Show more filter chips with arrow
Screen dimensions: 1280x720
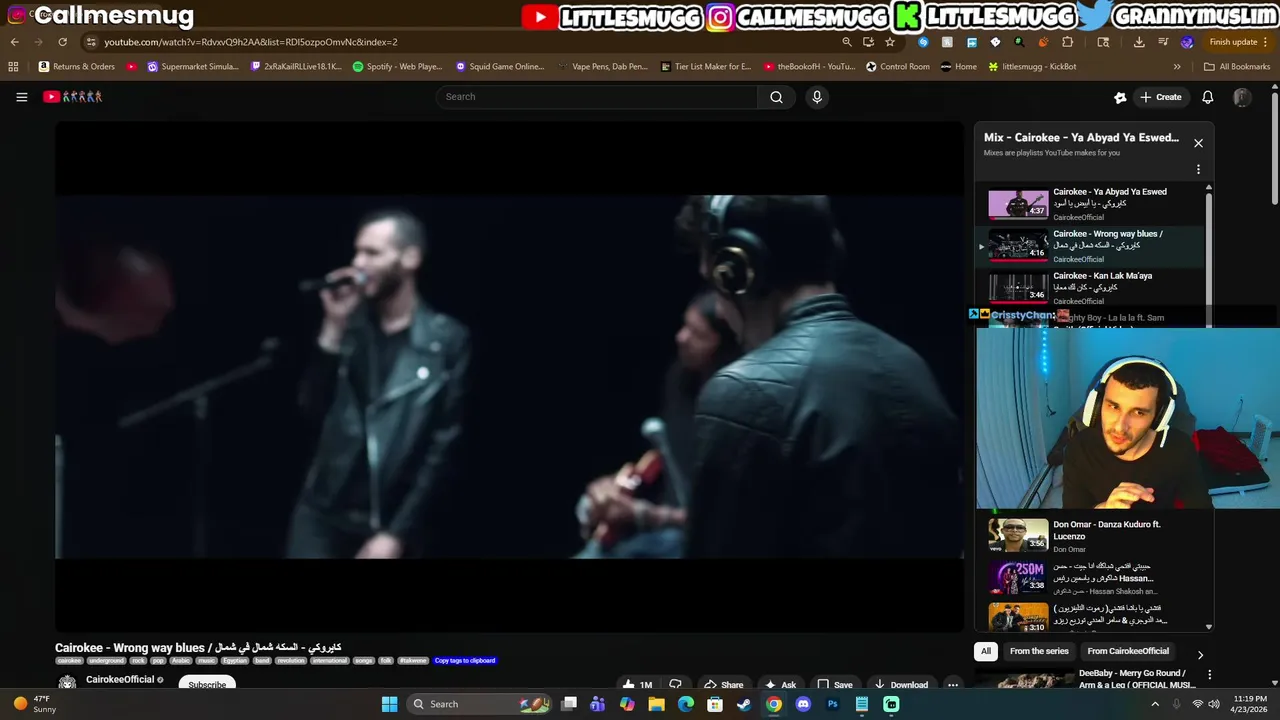coord(1200,655)
